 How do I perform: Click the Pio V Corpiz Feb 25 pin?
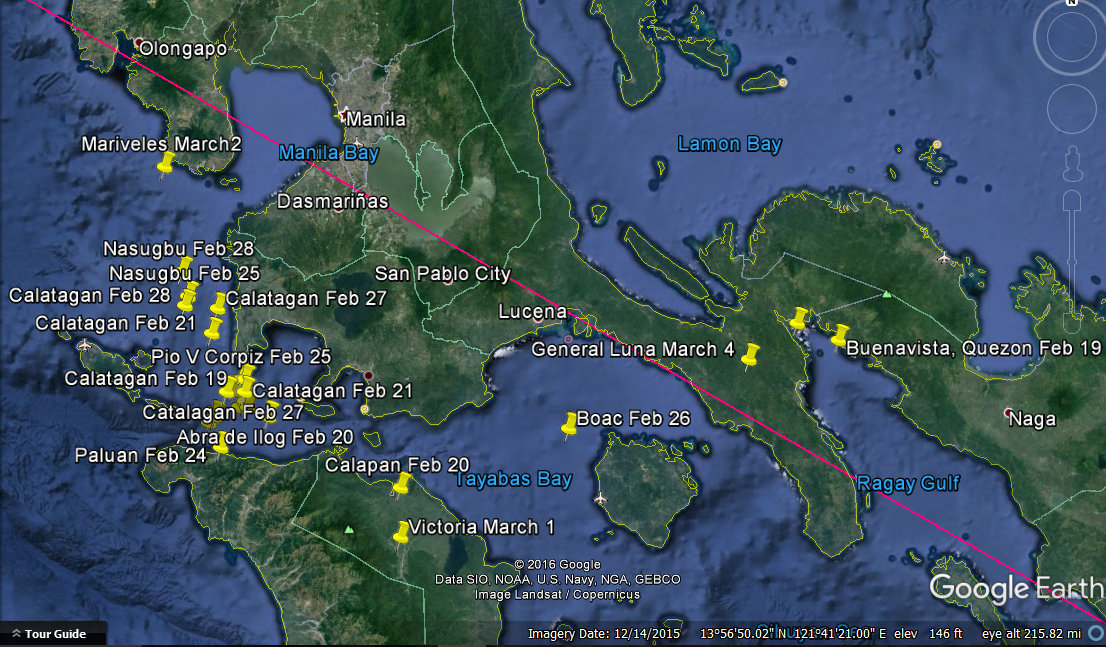click(x=246, y=372)
